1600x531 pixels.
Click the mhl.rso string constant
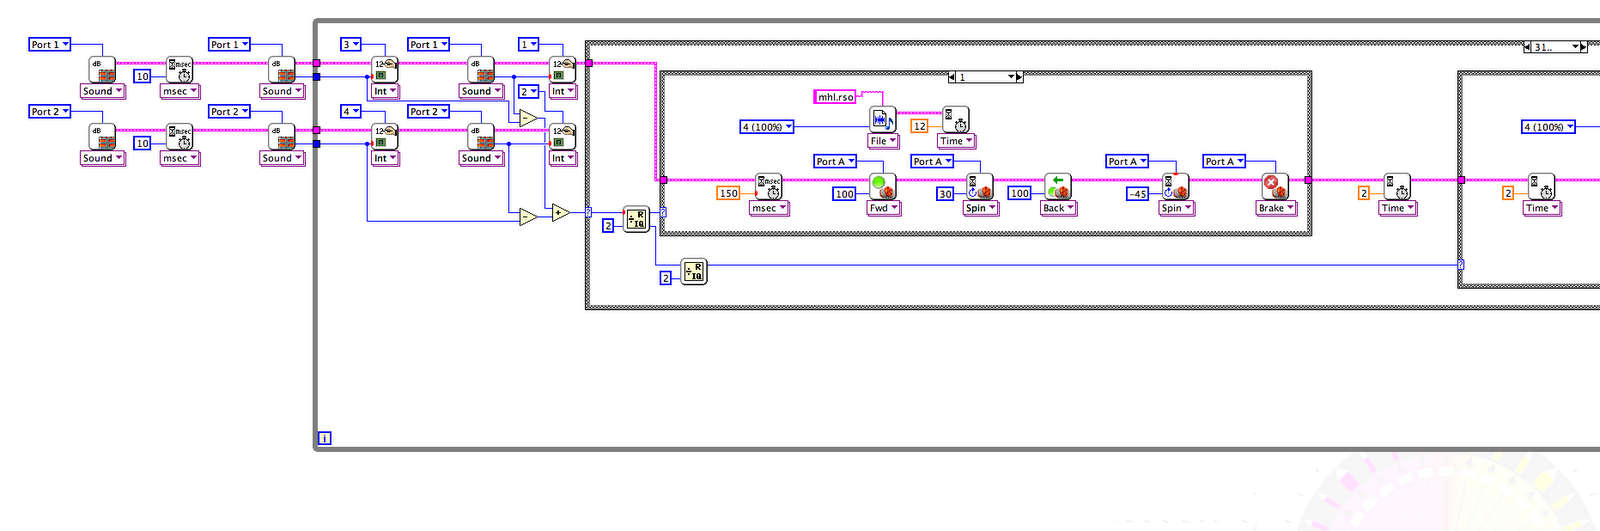pos(836,97)
